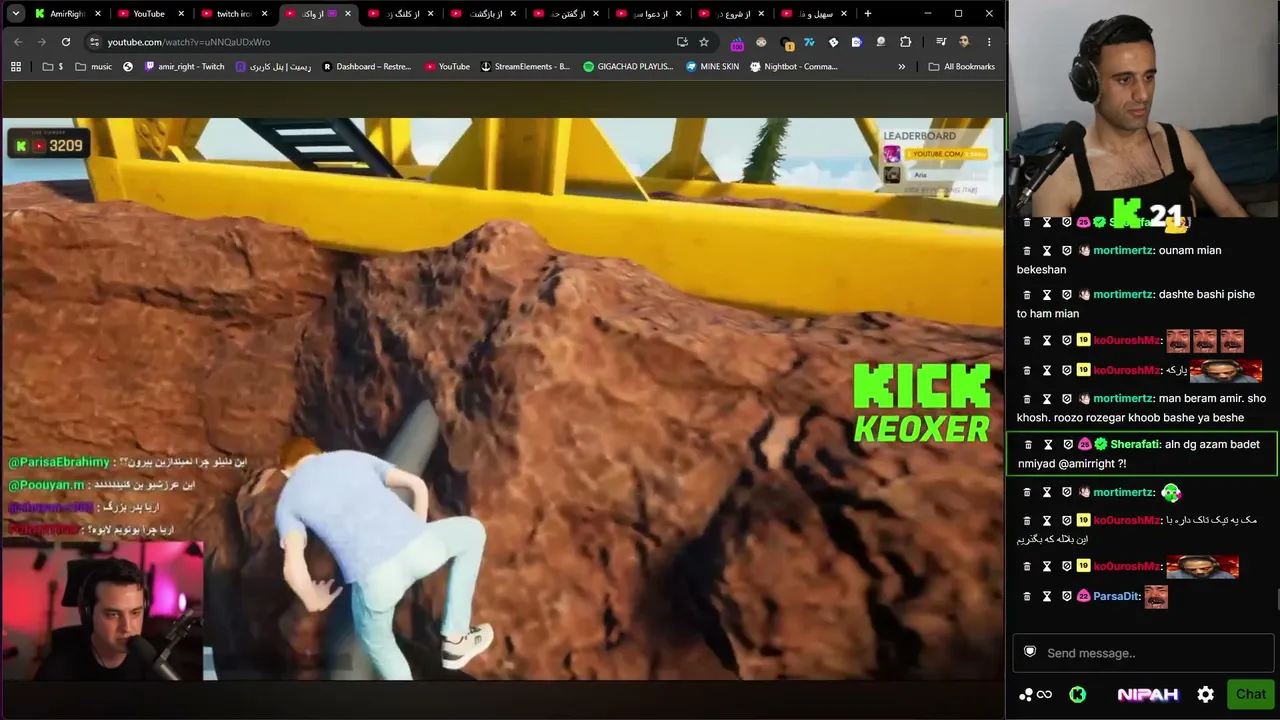The width and height of the screenshot is (1280, 720).
Task: Timeout ParsaDit with the hourglass icon
Action: (x=1047, y=597)
